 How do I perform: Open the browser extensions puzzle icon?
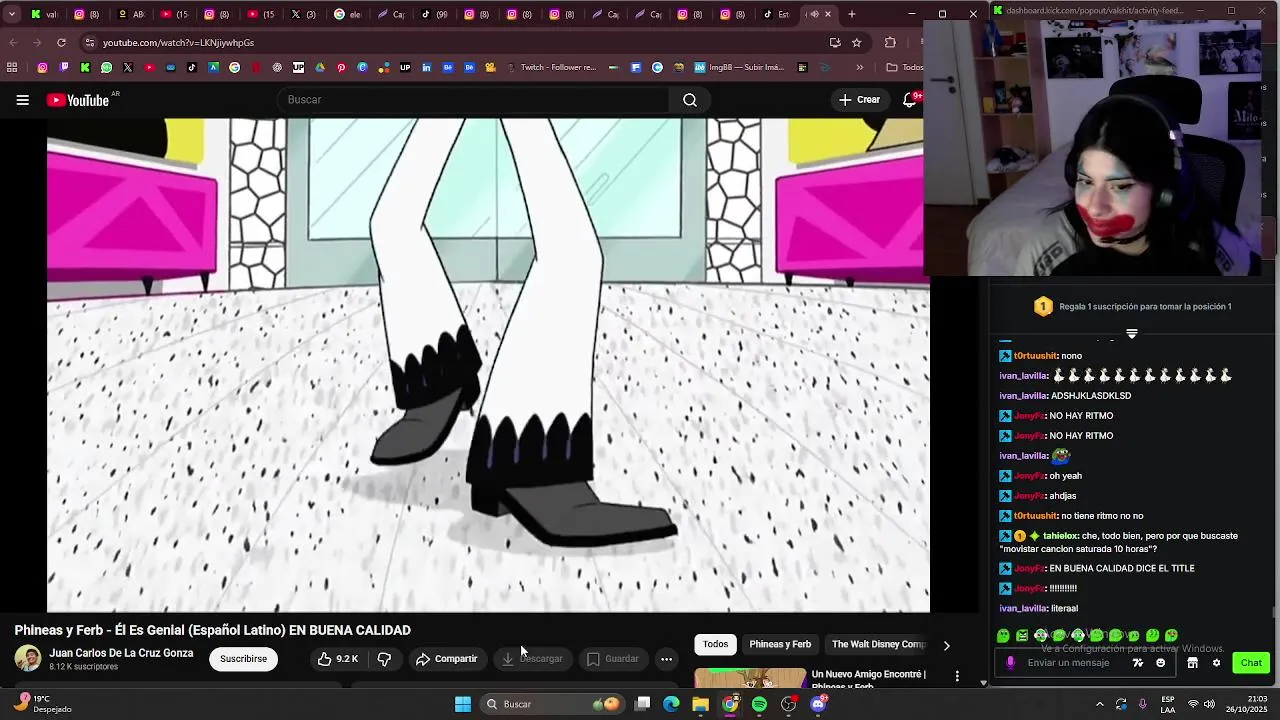click(x=890, y=43)
